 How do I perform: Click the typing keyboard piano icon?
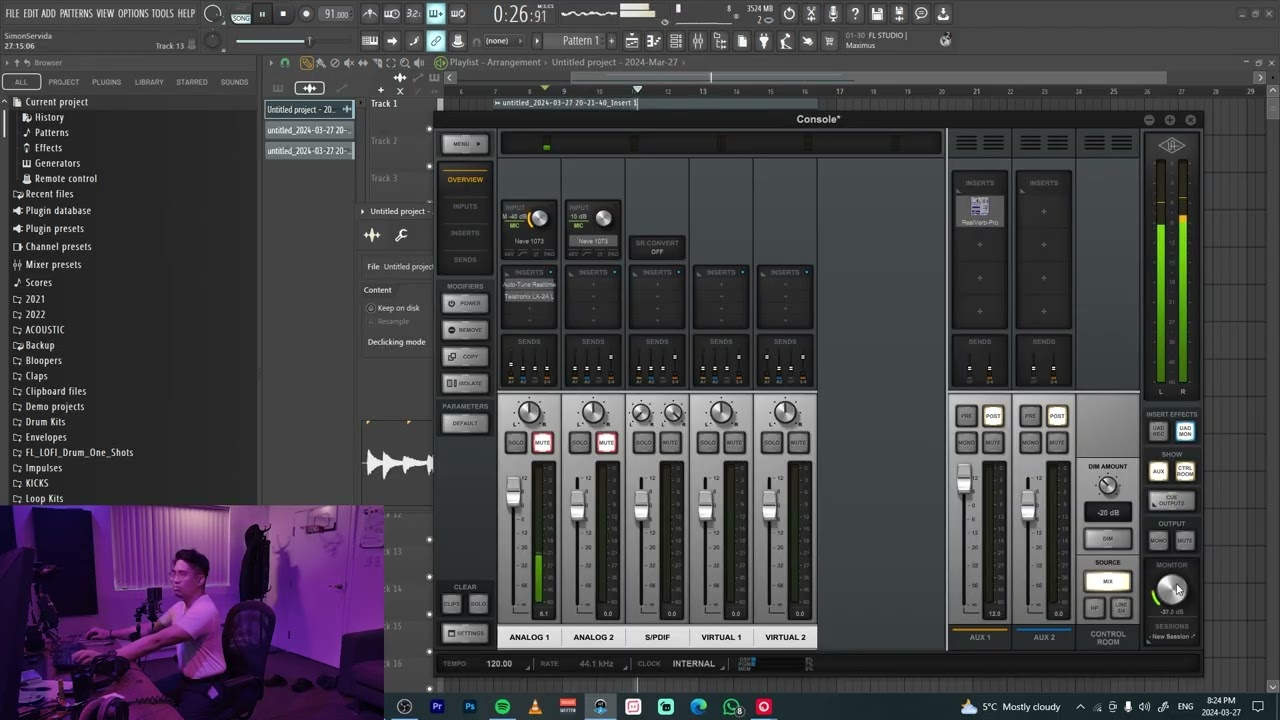(x=370, y=41)
